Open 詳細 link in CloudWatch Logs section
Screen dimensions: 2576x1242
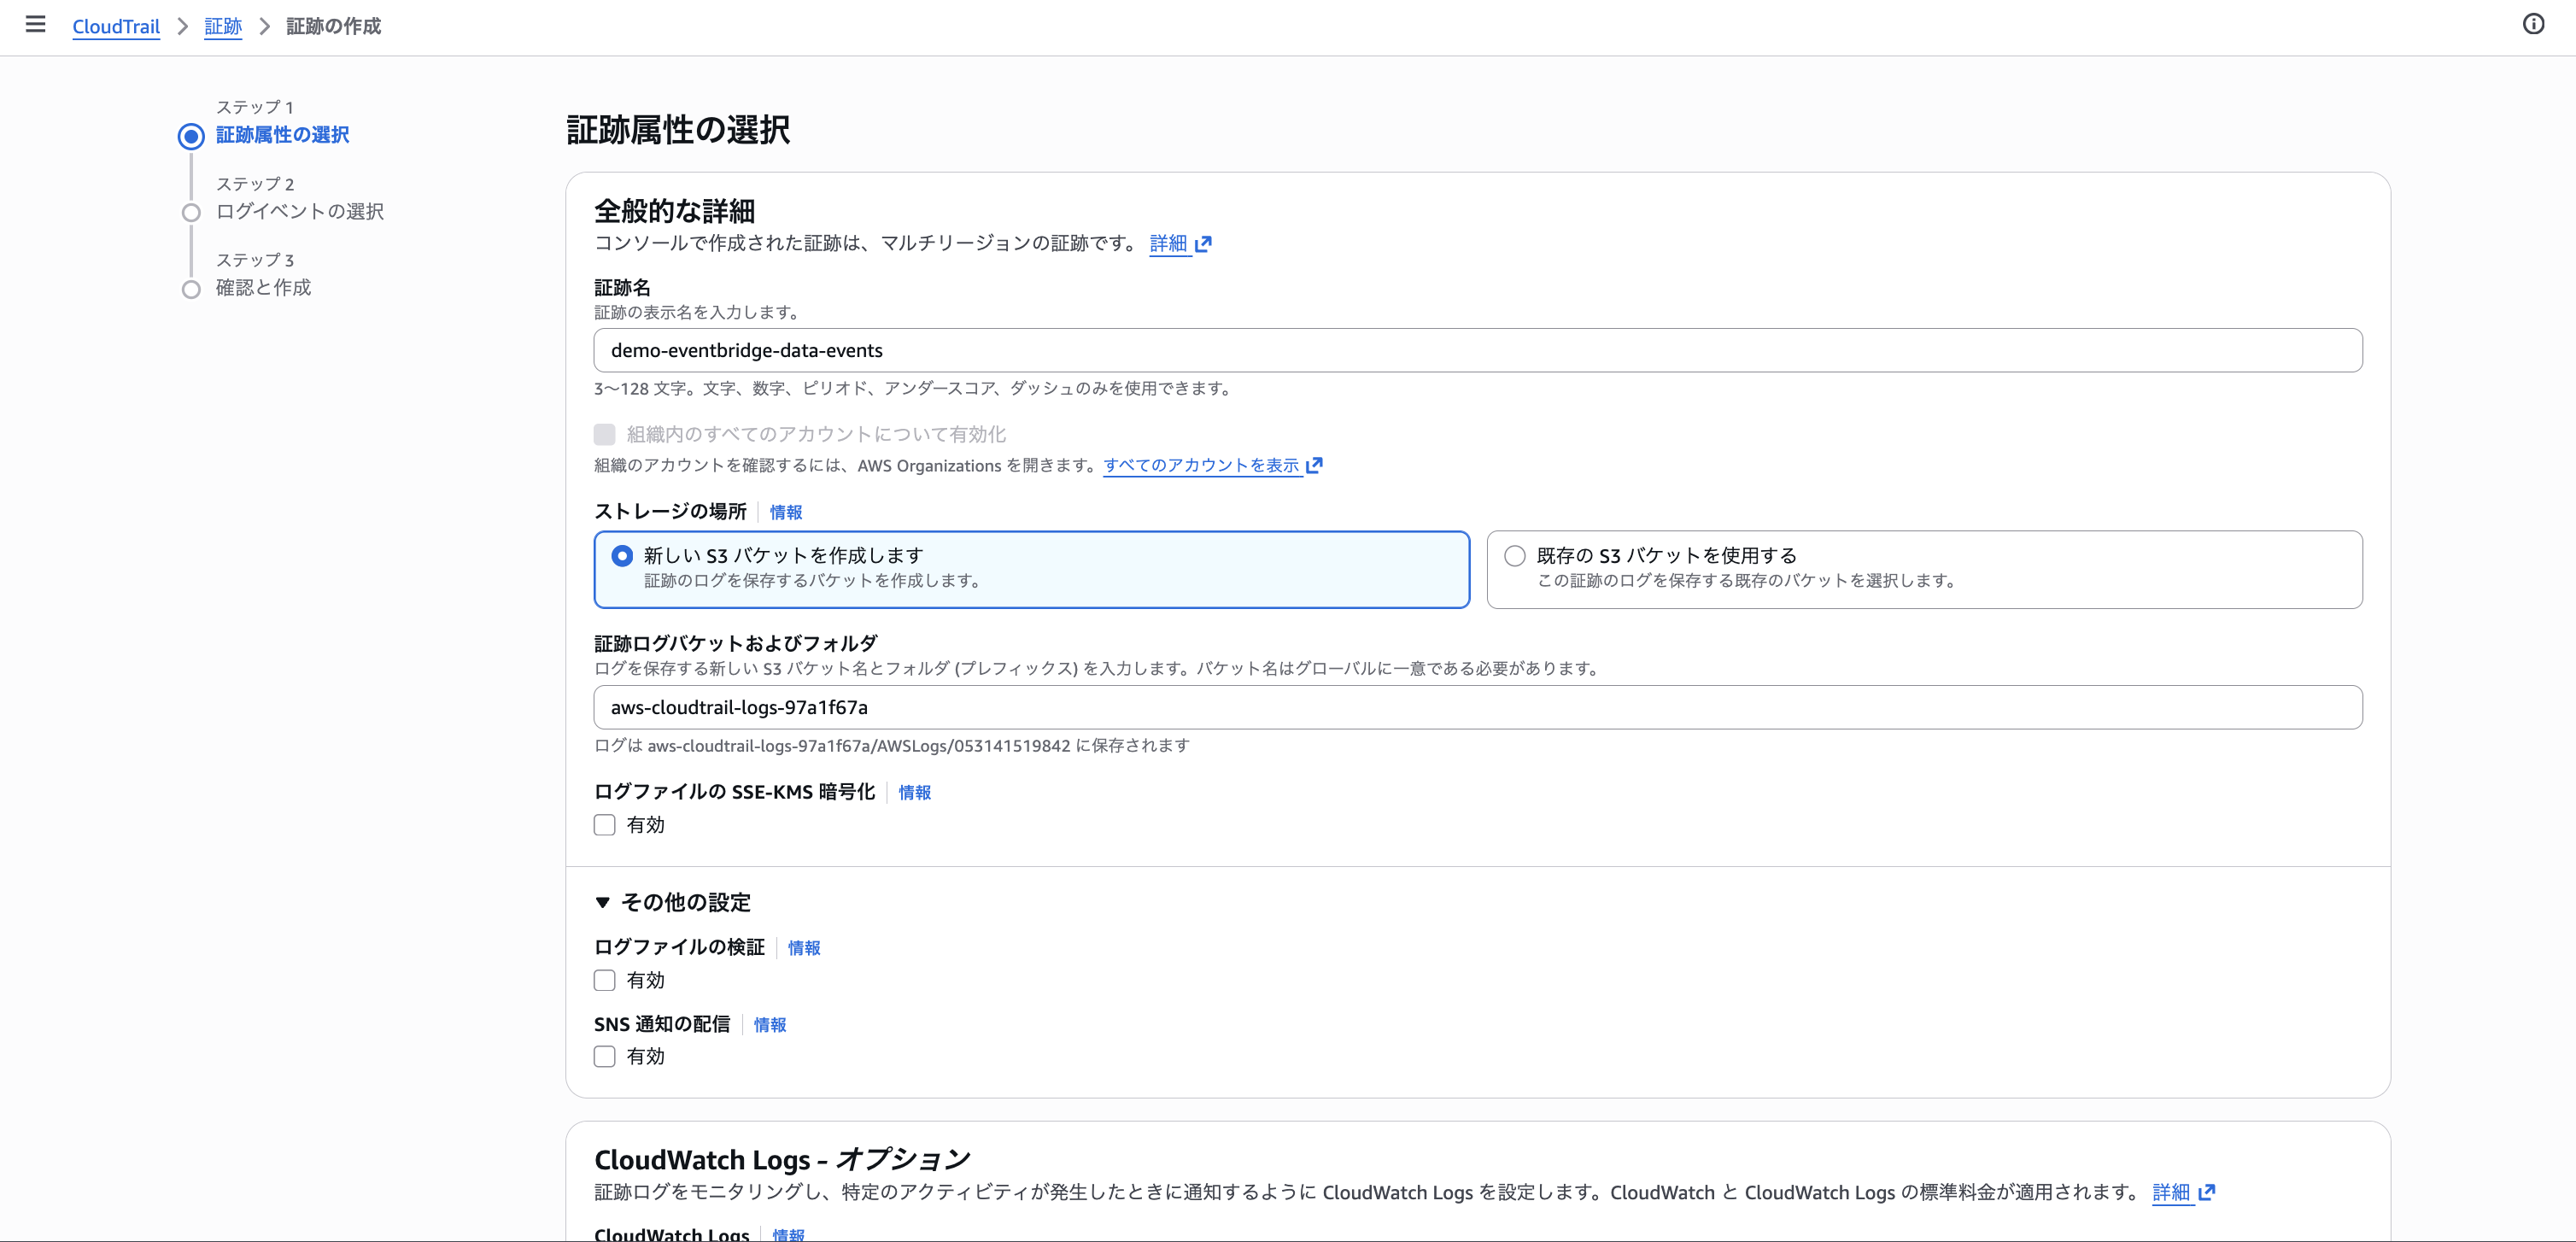(2171, 1192)
